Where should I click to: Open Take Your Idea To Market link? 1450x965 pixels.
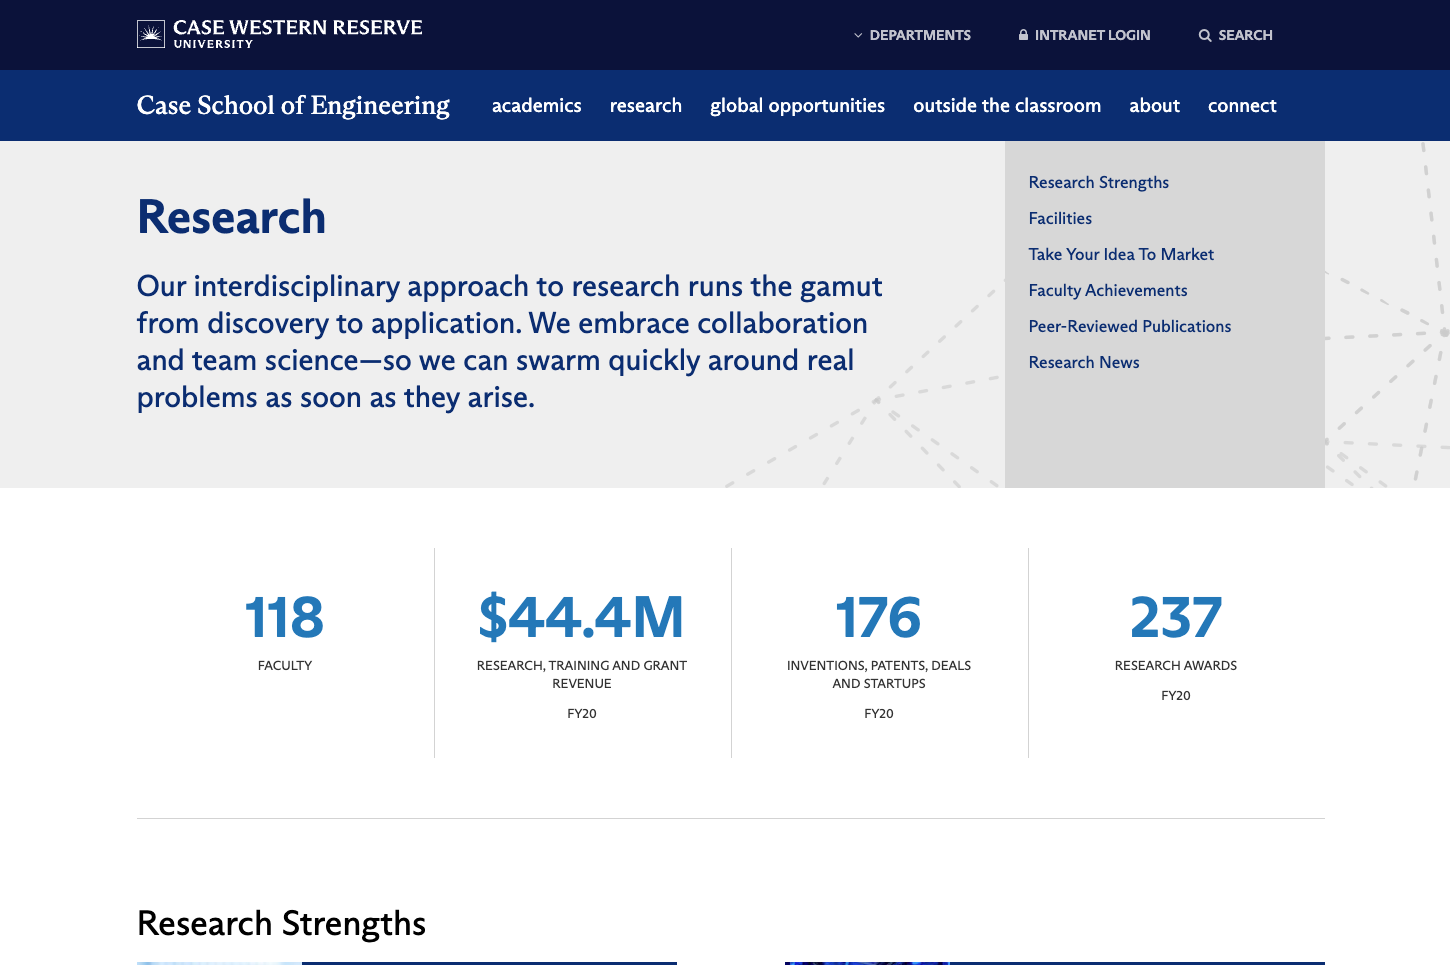tap(1121, 254)
